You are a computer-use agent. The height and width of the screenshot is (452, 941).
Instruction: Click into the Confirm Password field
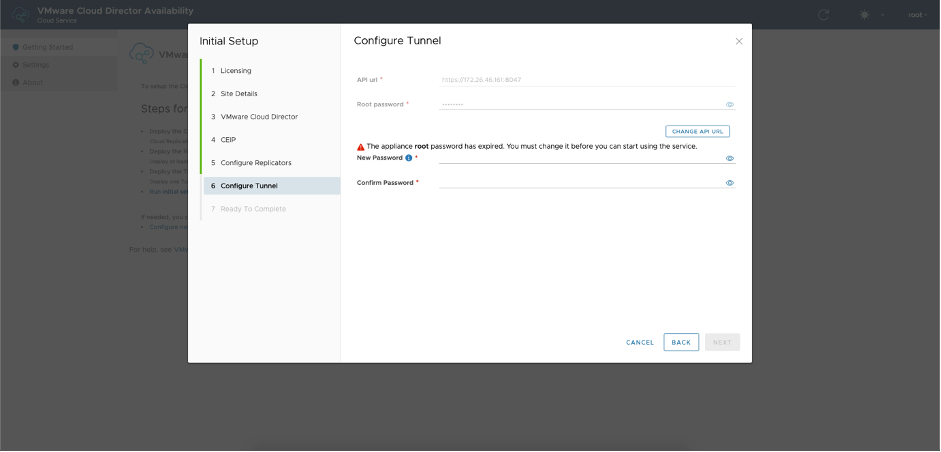coord(580,183)
